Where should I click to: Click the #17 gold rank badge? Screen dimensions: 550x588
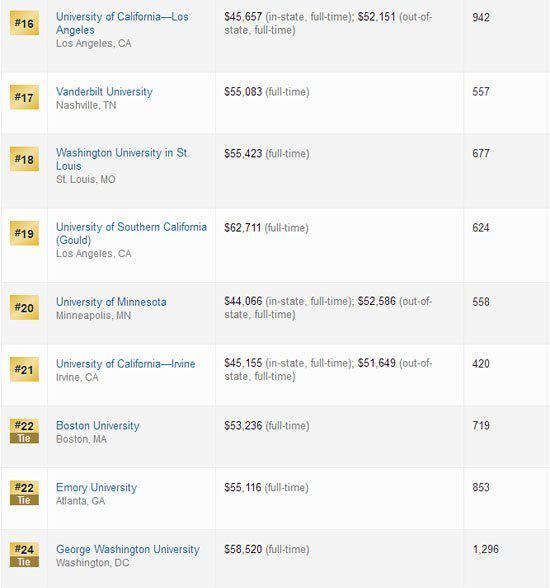tap(24, 98)
